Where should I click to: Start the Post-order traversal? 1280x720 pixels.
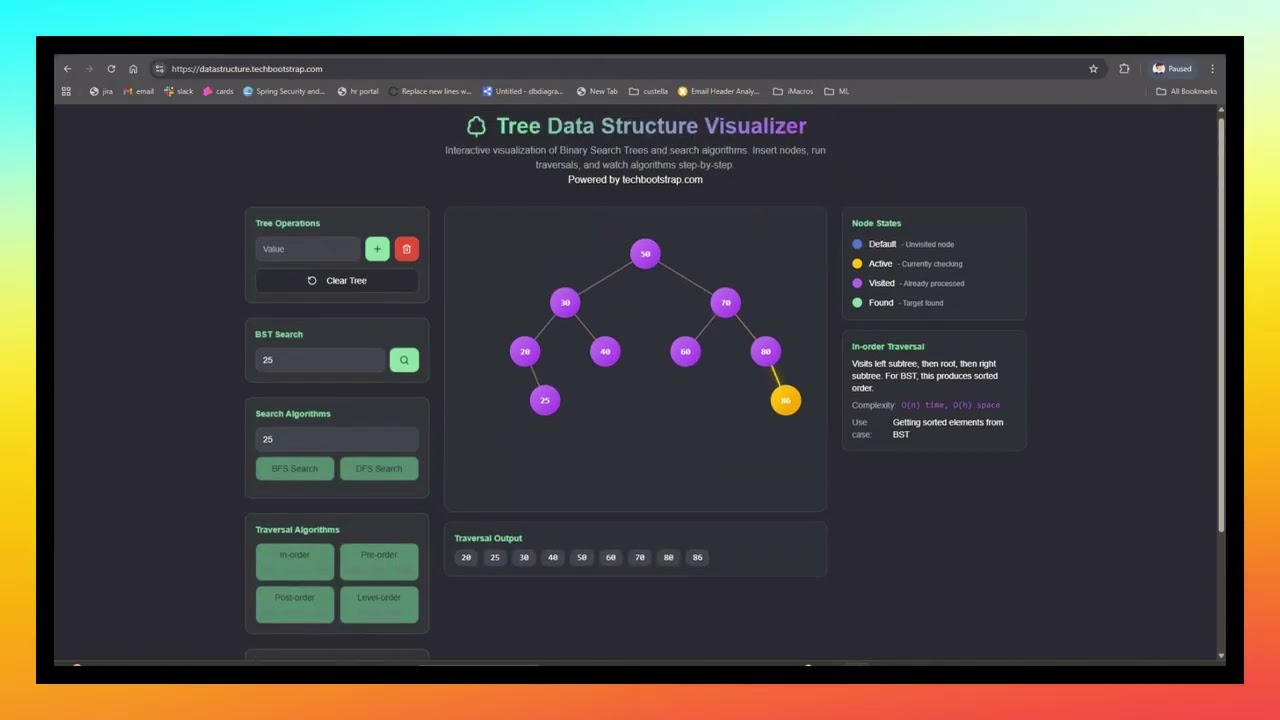point(295,605)
